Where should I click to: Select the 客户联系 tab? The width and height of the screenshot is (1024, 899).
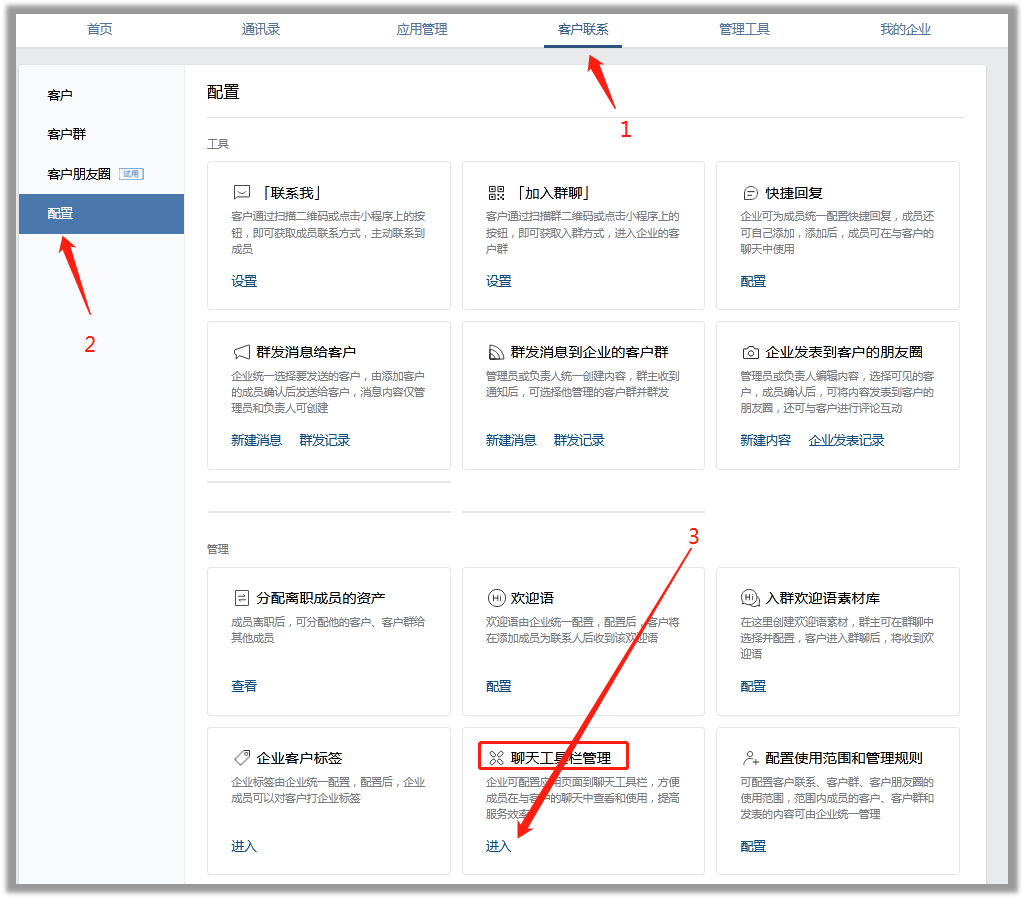(x=583, y=29)
